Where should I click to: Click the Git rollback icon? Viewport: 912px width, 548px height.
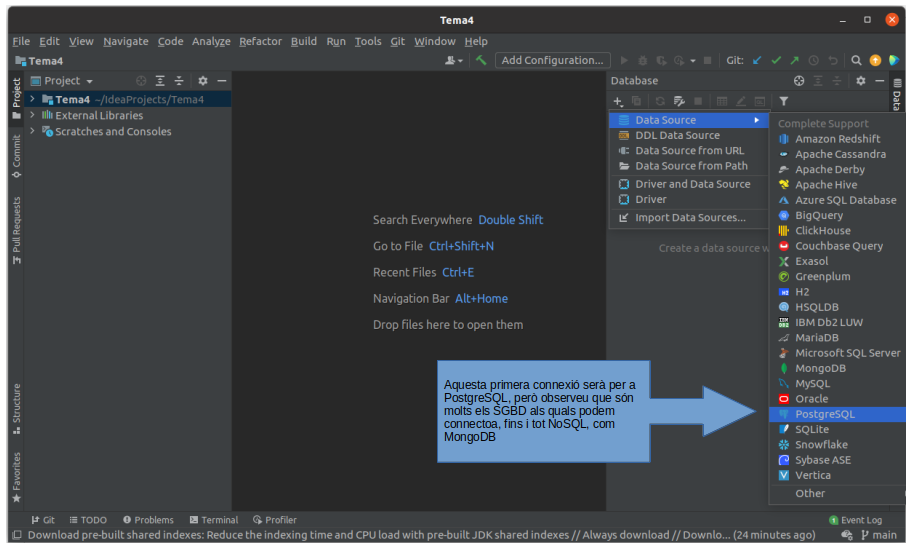click(x=833, y=60)
